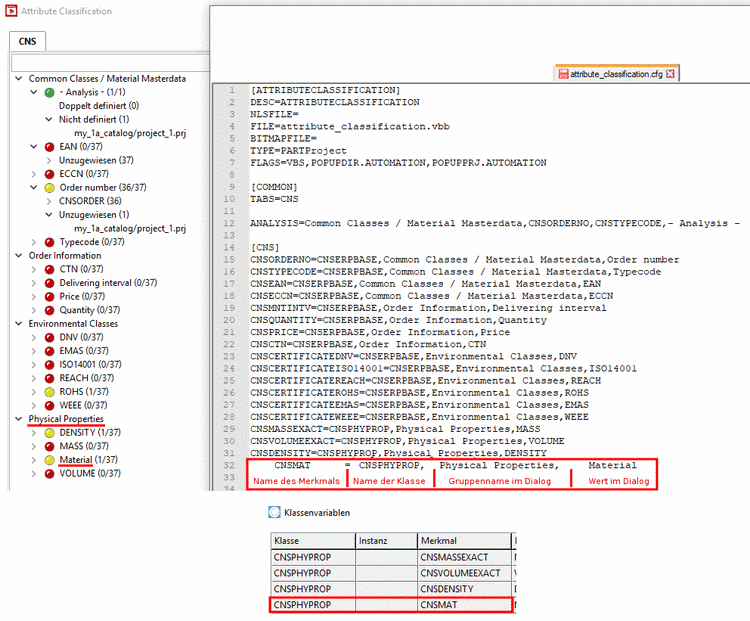750x621 pixels.
Task: Click CNSPHYPROP cell in the CNSMAT row
Action: tap(313, 605)
